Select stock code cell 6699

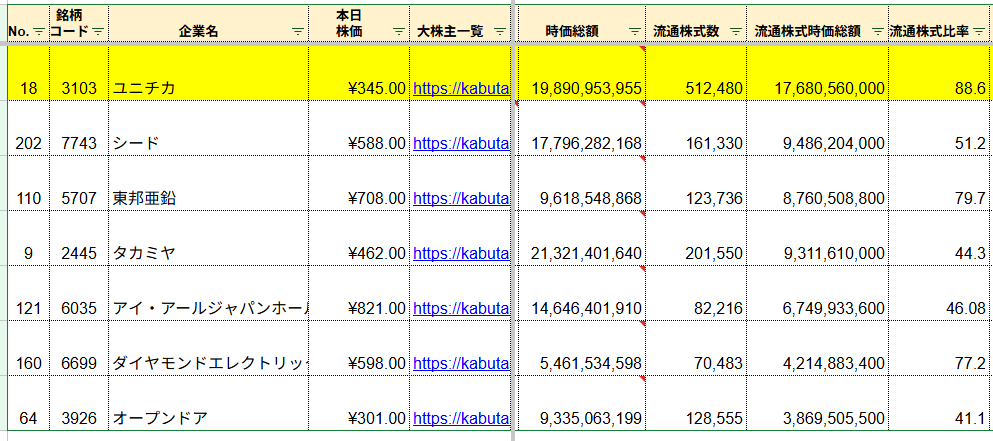[x=79, y=348]
